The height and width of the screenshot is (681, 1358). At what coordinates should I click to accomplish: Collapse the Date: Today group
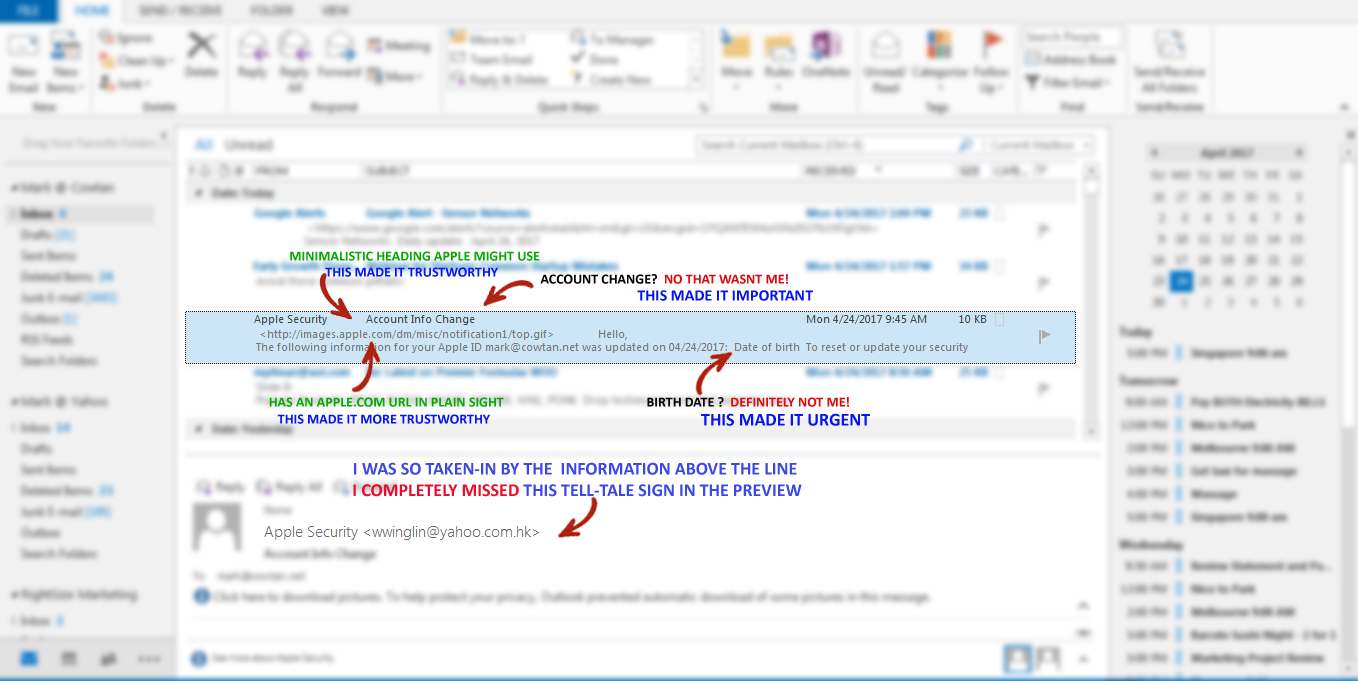pyautogui.click(x=198, y=192)
